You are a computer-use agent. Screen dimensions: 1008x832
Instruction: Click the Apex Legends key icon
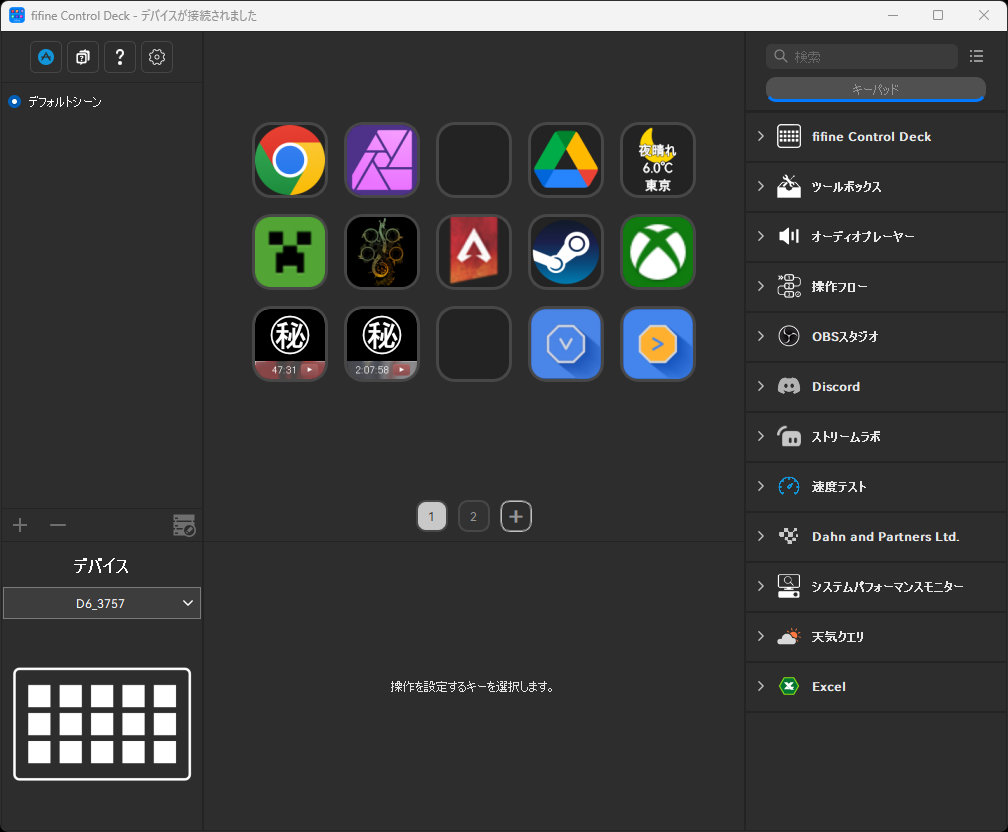[x=474, y=252]
